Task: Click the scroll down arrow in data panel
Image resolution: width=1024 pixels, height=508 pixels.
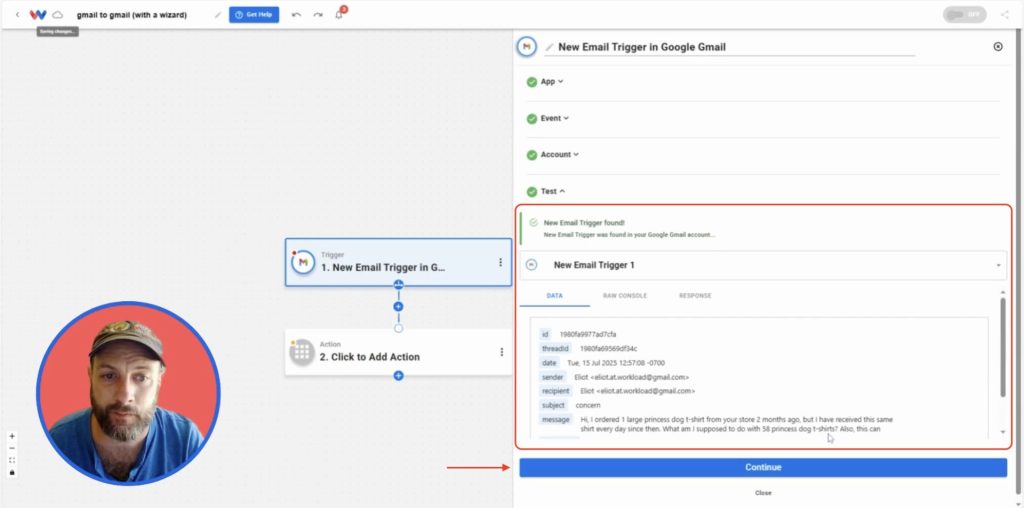Action: (1003, 432)
